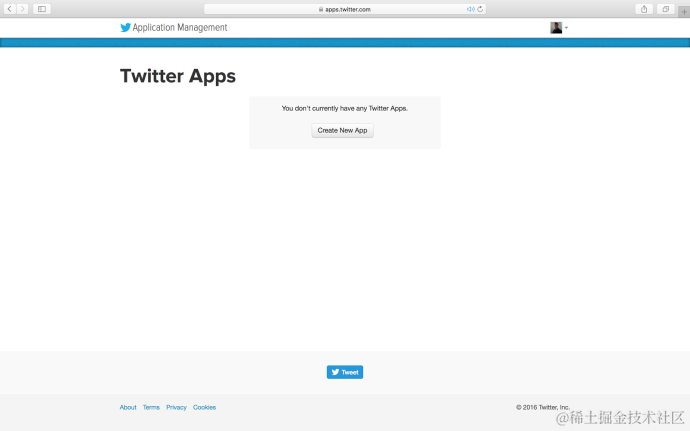The image size is (690, 431).
Task: Open a new tab with the plus button
Action: click(x=684, y=12)
